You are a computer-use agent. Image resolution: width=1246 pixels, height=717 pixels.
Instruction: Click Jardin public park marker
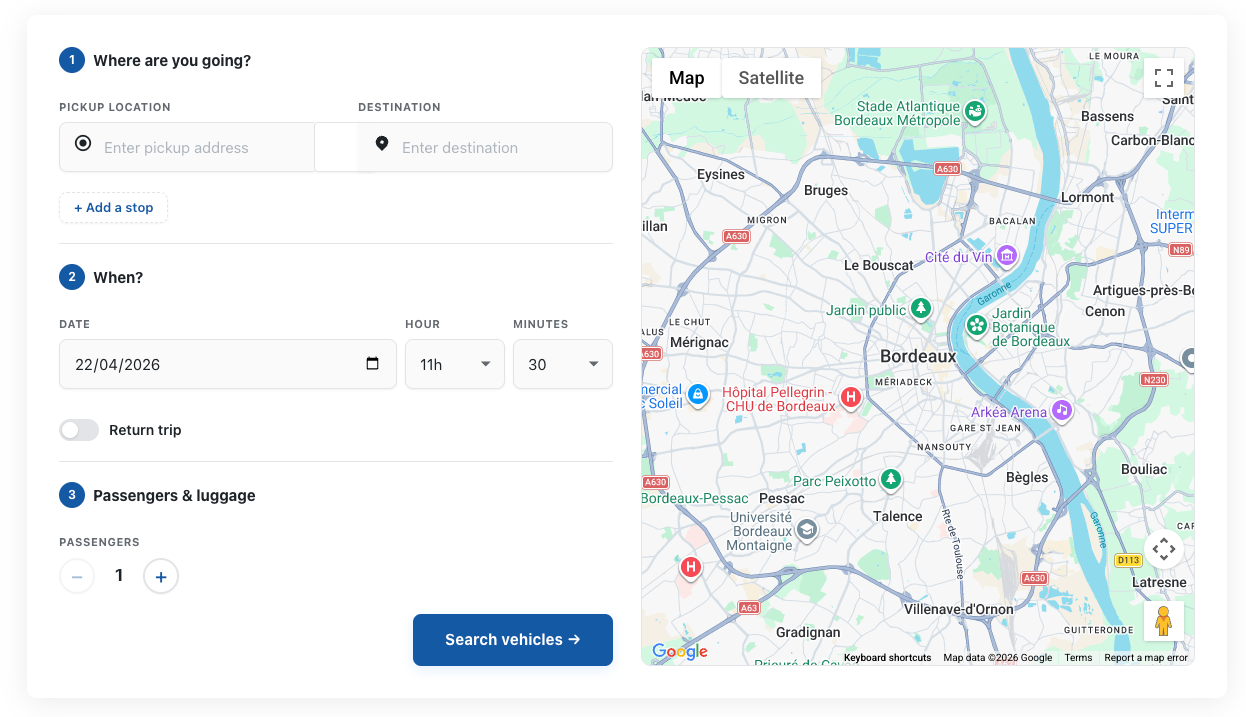click(921, 309)
